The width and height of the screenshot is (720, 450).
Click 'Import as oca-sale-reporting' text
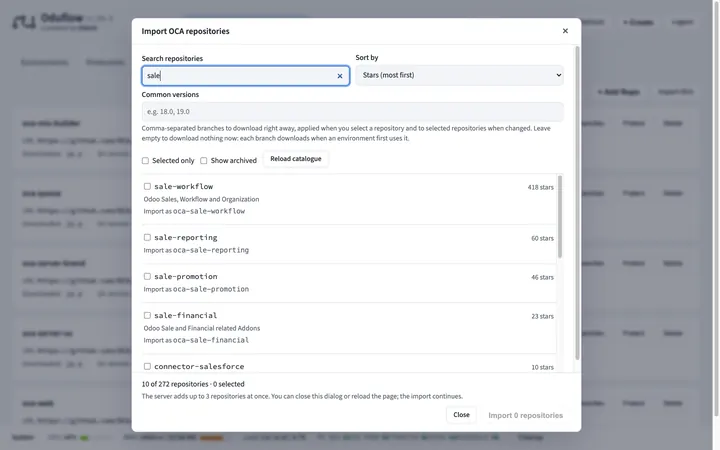click(x=196, y=250)
